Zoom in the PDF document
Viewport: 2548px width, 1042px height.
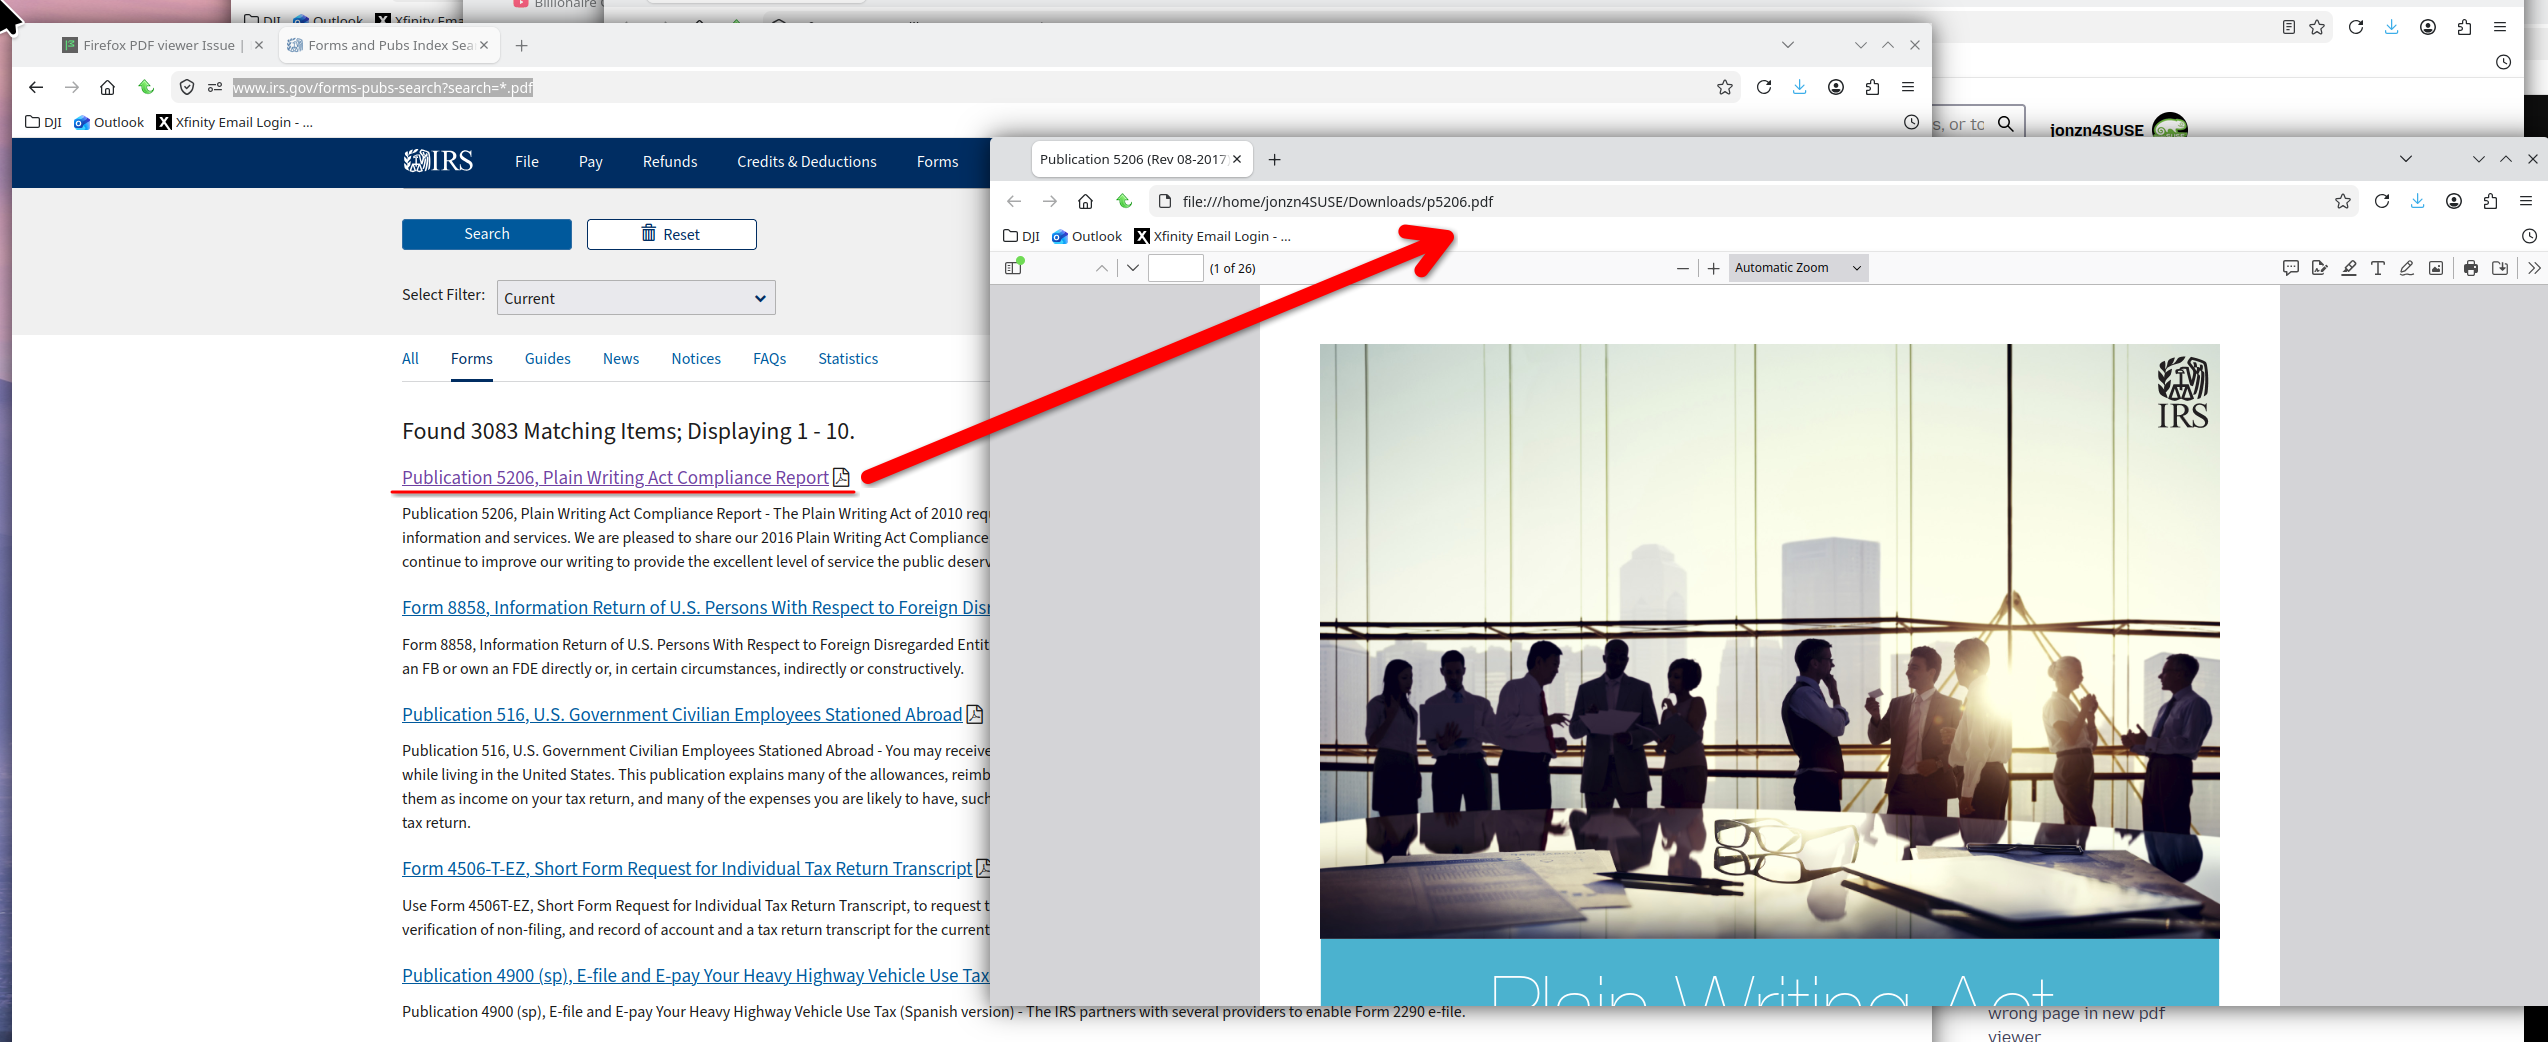click(1714, 268)
